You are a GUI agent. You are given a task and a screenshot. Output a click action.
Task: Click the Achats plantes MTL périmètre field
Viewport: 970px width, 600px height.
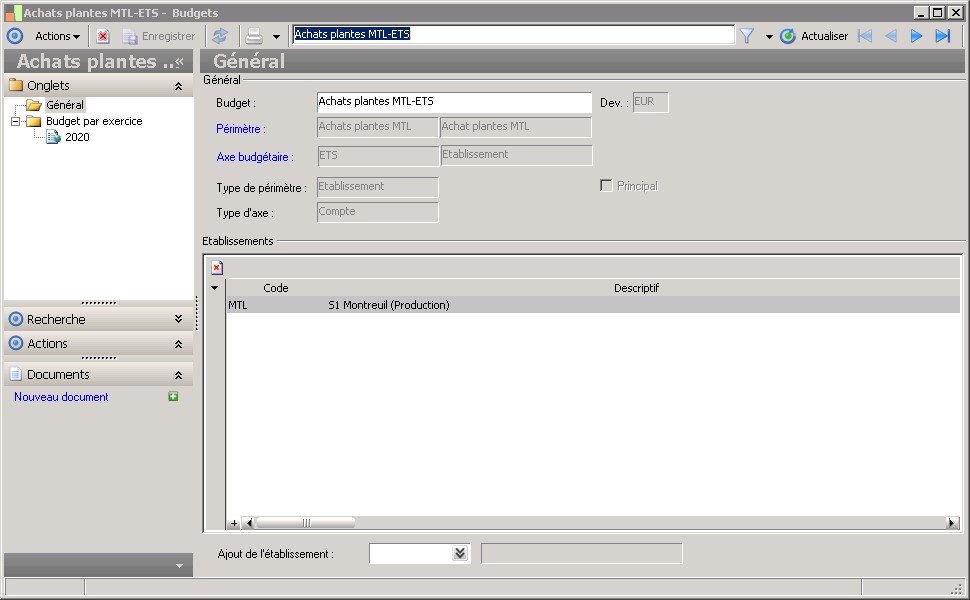377,127
